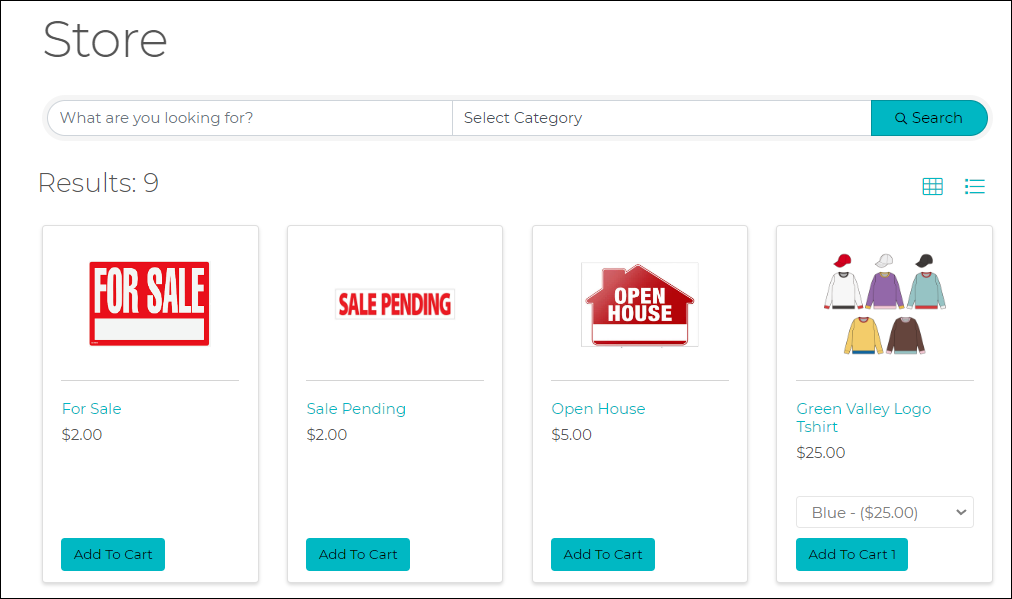Image resolution: width=1012 pixels, height=599 pixels.
Task: Open the Open House sign image
Action: 639,304
